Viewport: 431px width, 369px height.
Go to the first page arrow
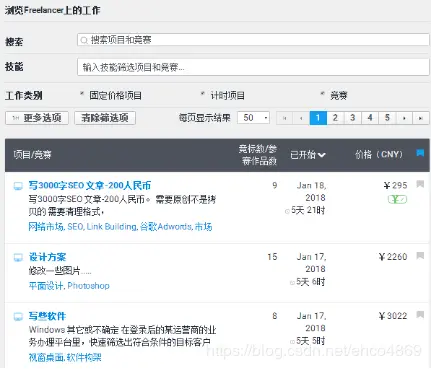[x=285, y=118]
